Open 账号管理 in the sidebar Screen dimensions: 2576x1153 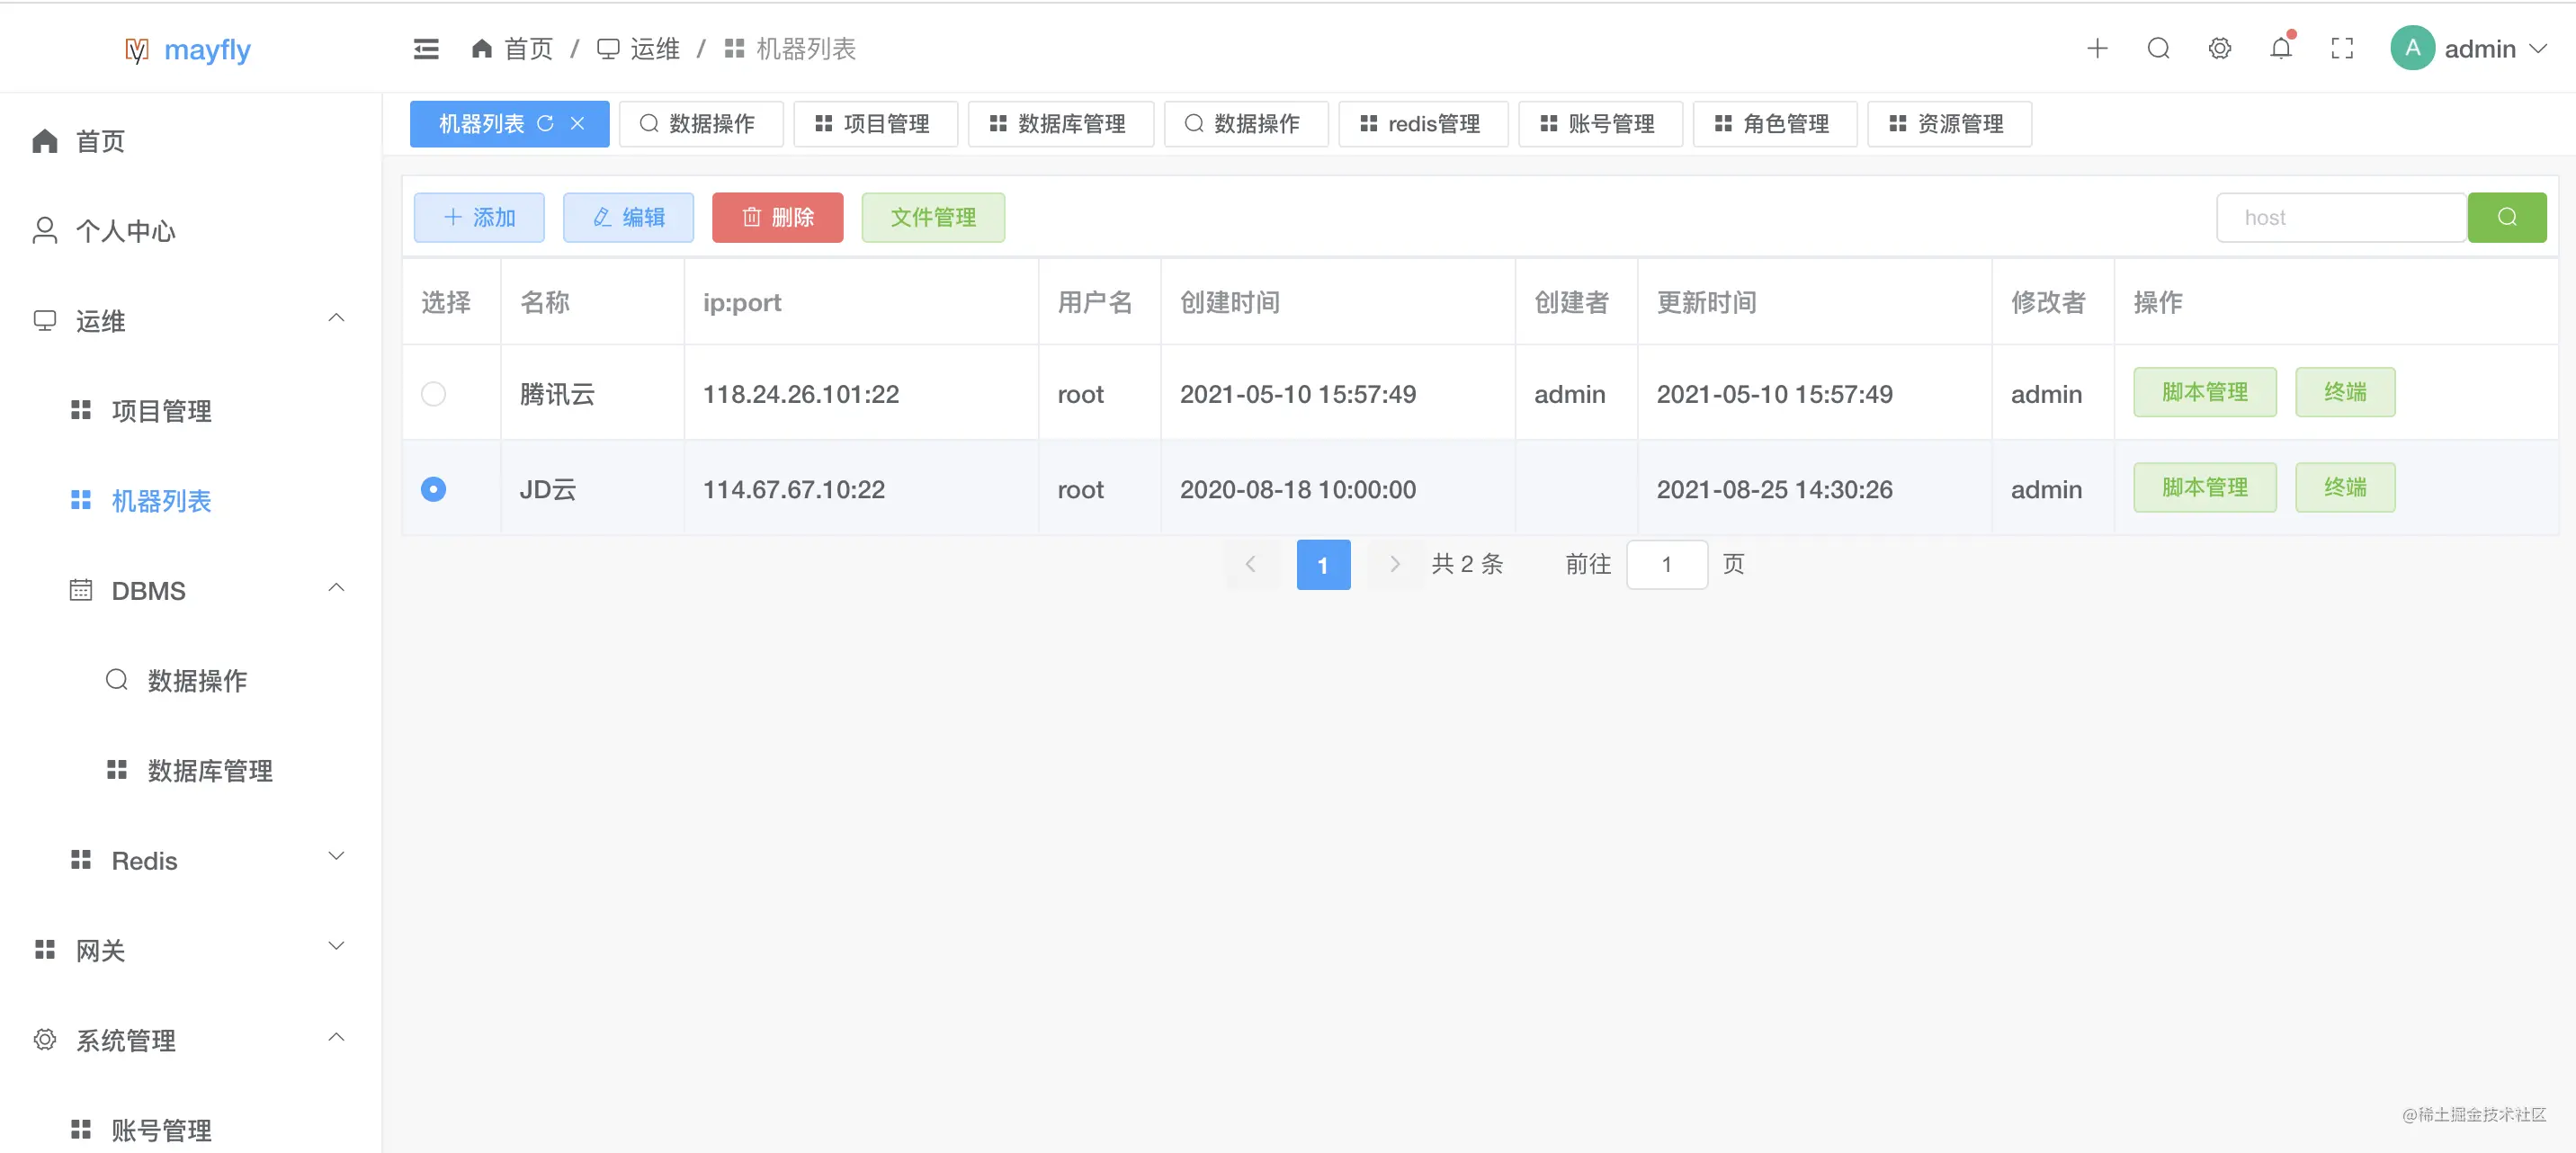[x=190, y=1131]
